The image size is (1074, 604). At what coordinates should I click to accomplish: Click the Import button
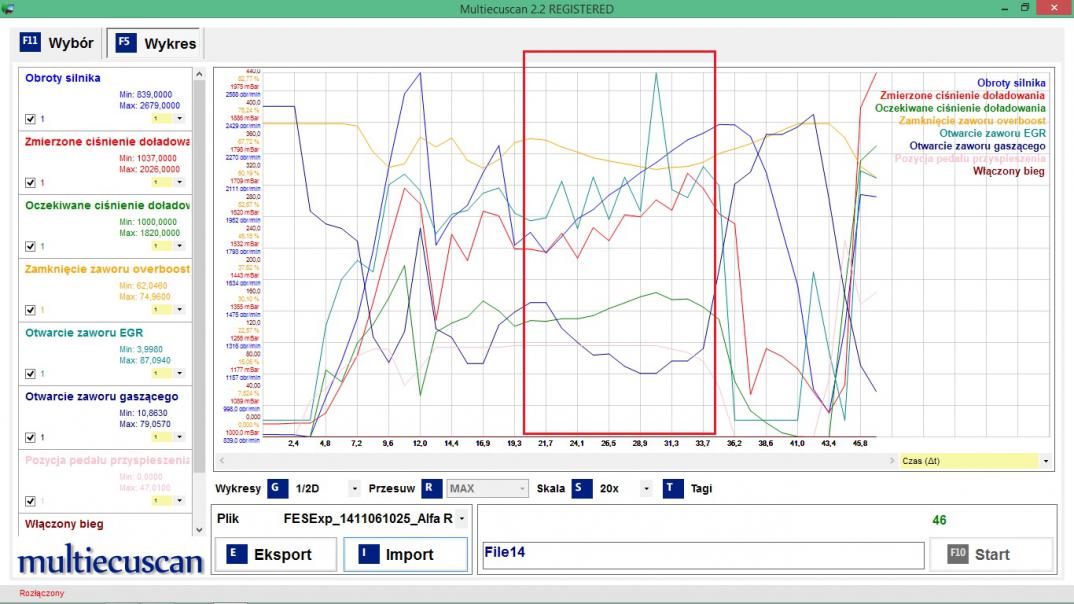pyautogui.click(x=405, y=554)
